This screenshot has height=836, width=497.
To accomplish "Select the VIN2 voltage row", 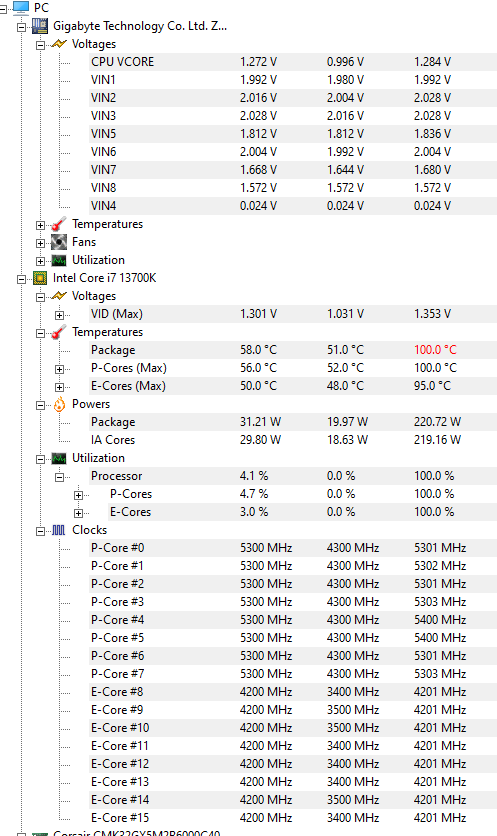I will [293, 98].
